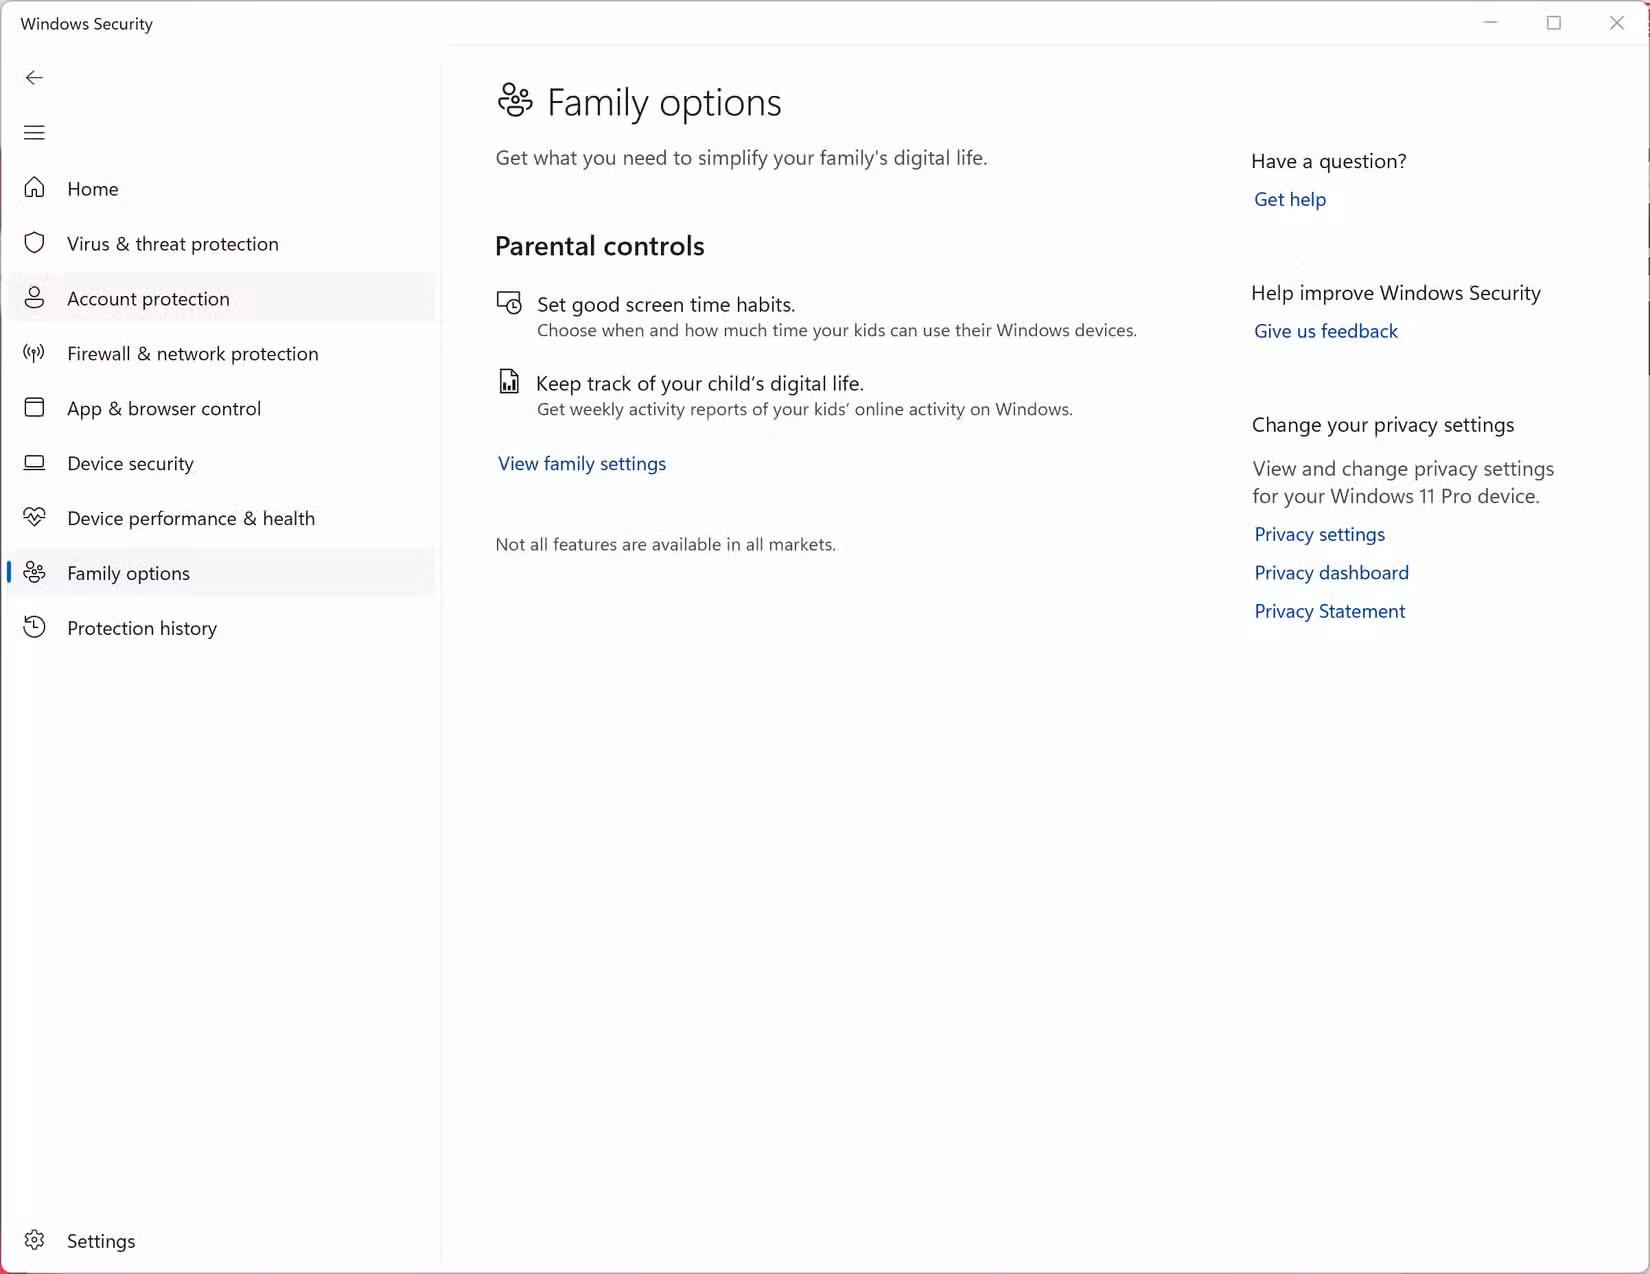Viewport: 1650px width, 1274px height.
Task: Open the Get help link
Action: tap(1290, 200)
